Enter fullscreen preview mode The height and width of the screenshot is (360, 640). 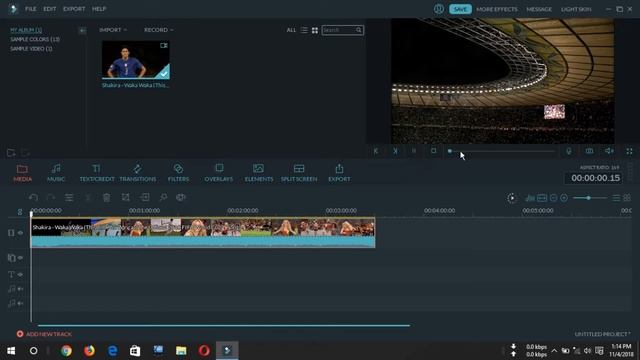point(629,151)
